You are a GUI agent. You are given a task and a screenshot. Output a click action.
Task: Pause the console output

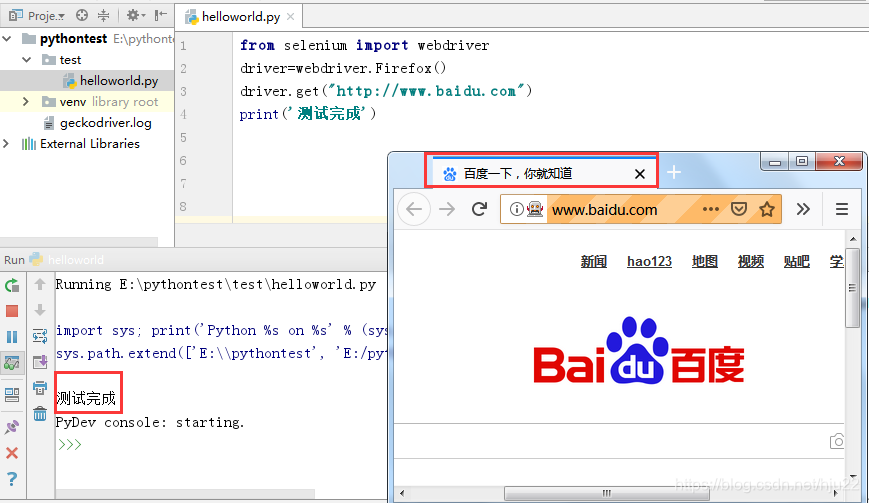12,337
